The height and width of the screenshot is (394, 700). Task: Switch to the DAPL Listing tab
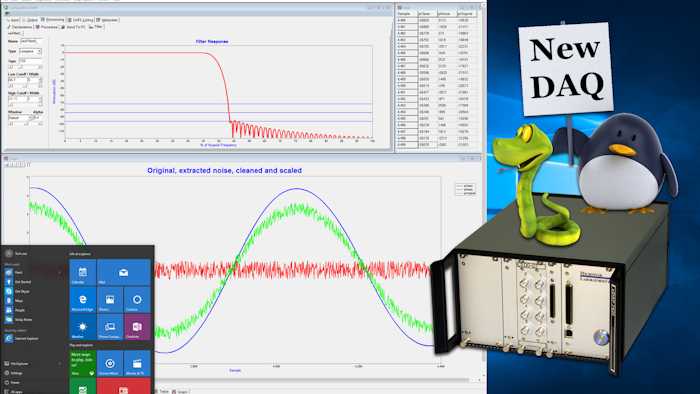[80, 20]
